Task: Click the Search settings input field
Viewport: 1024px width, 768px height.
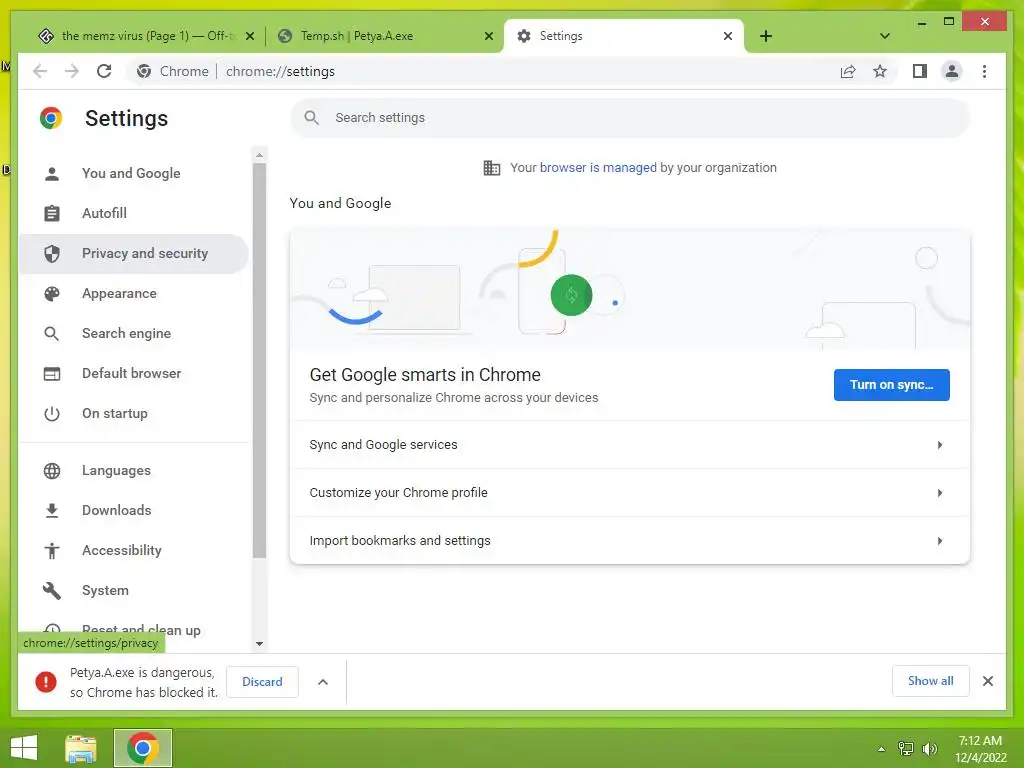Action: 630,118
